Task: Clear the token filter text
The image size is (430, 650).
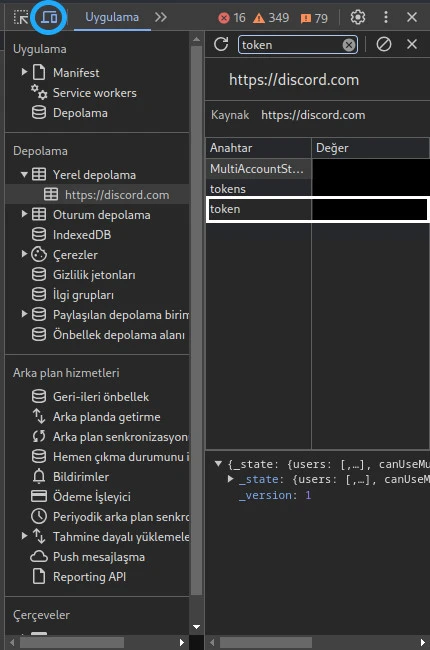Action: pyautogui.click(x=349, y=45)
